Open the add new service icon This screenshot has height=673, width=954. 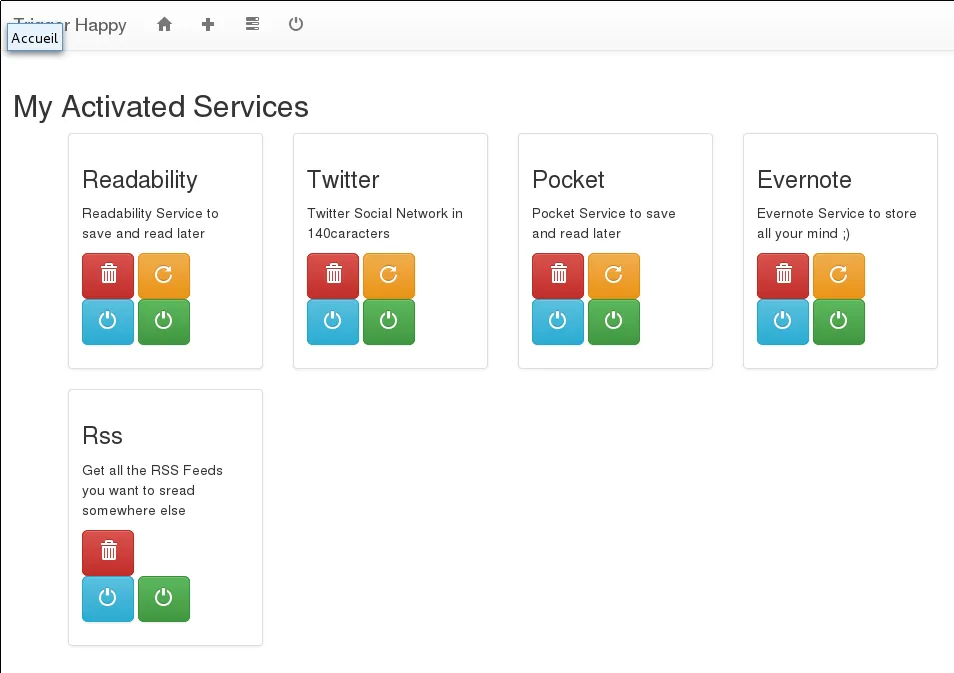click(x=207, y=23)
